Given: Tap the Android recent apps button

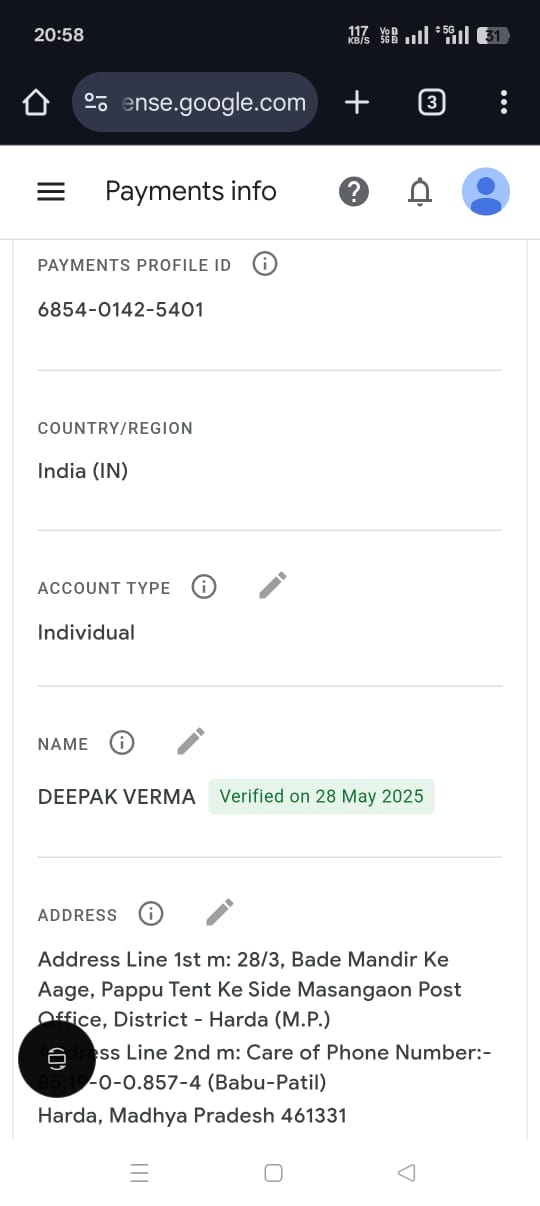Looking at the screenshot, I should coord(140,1173).
